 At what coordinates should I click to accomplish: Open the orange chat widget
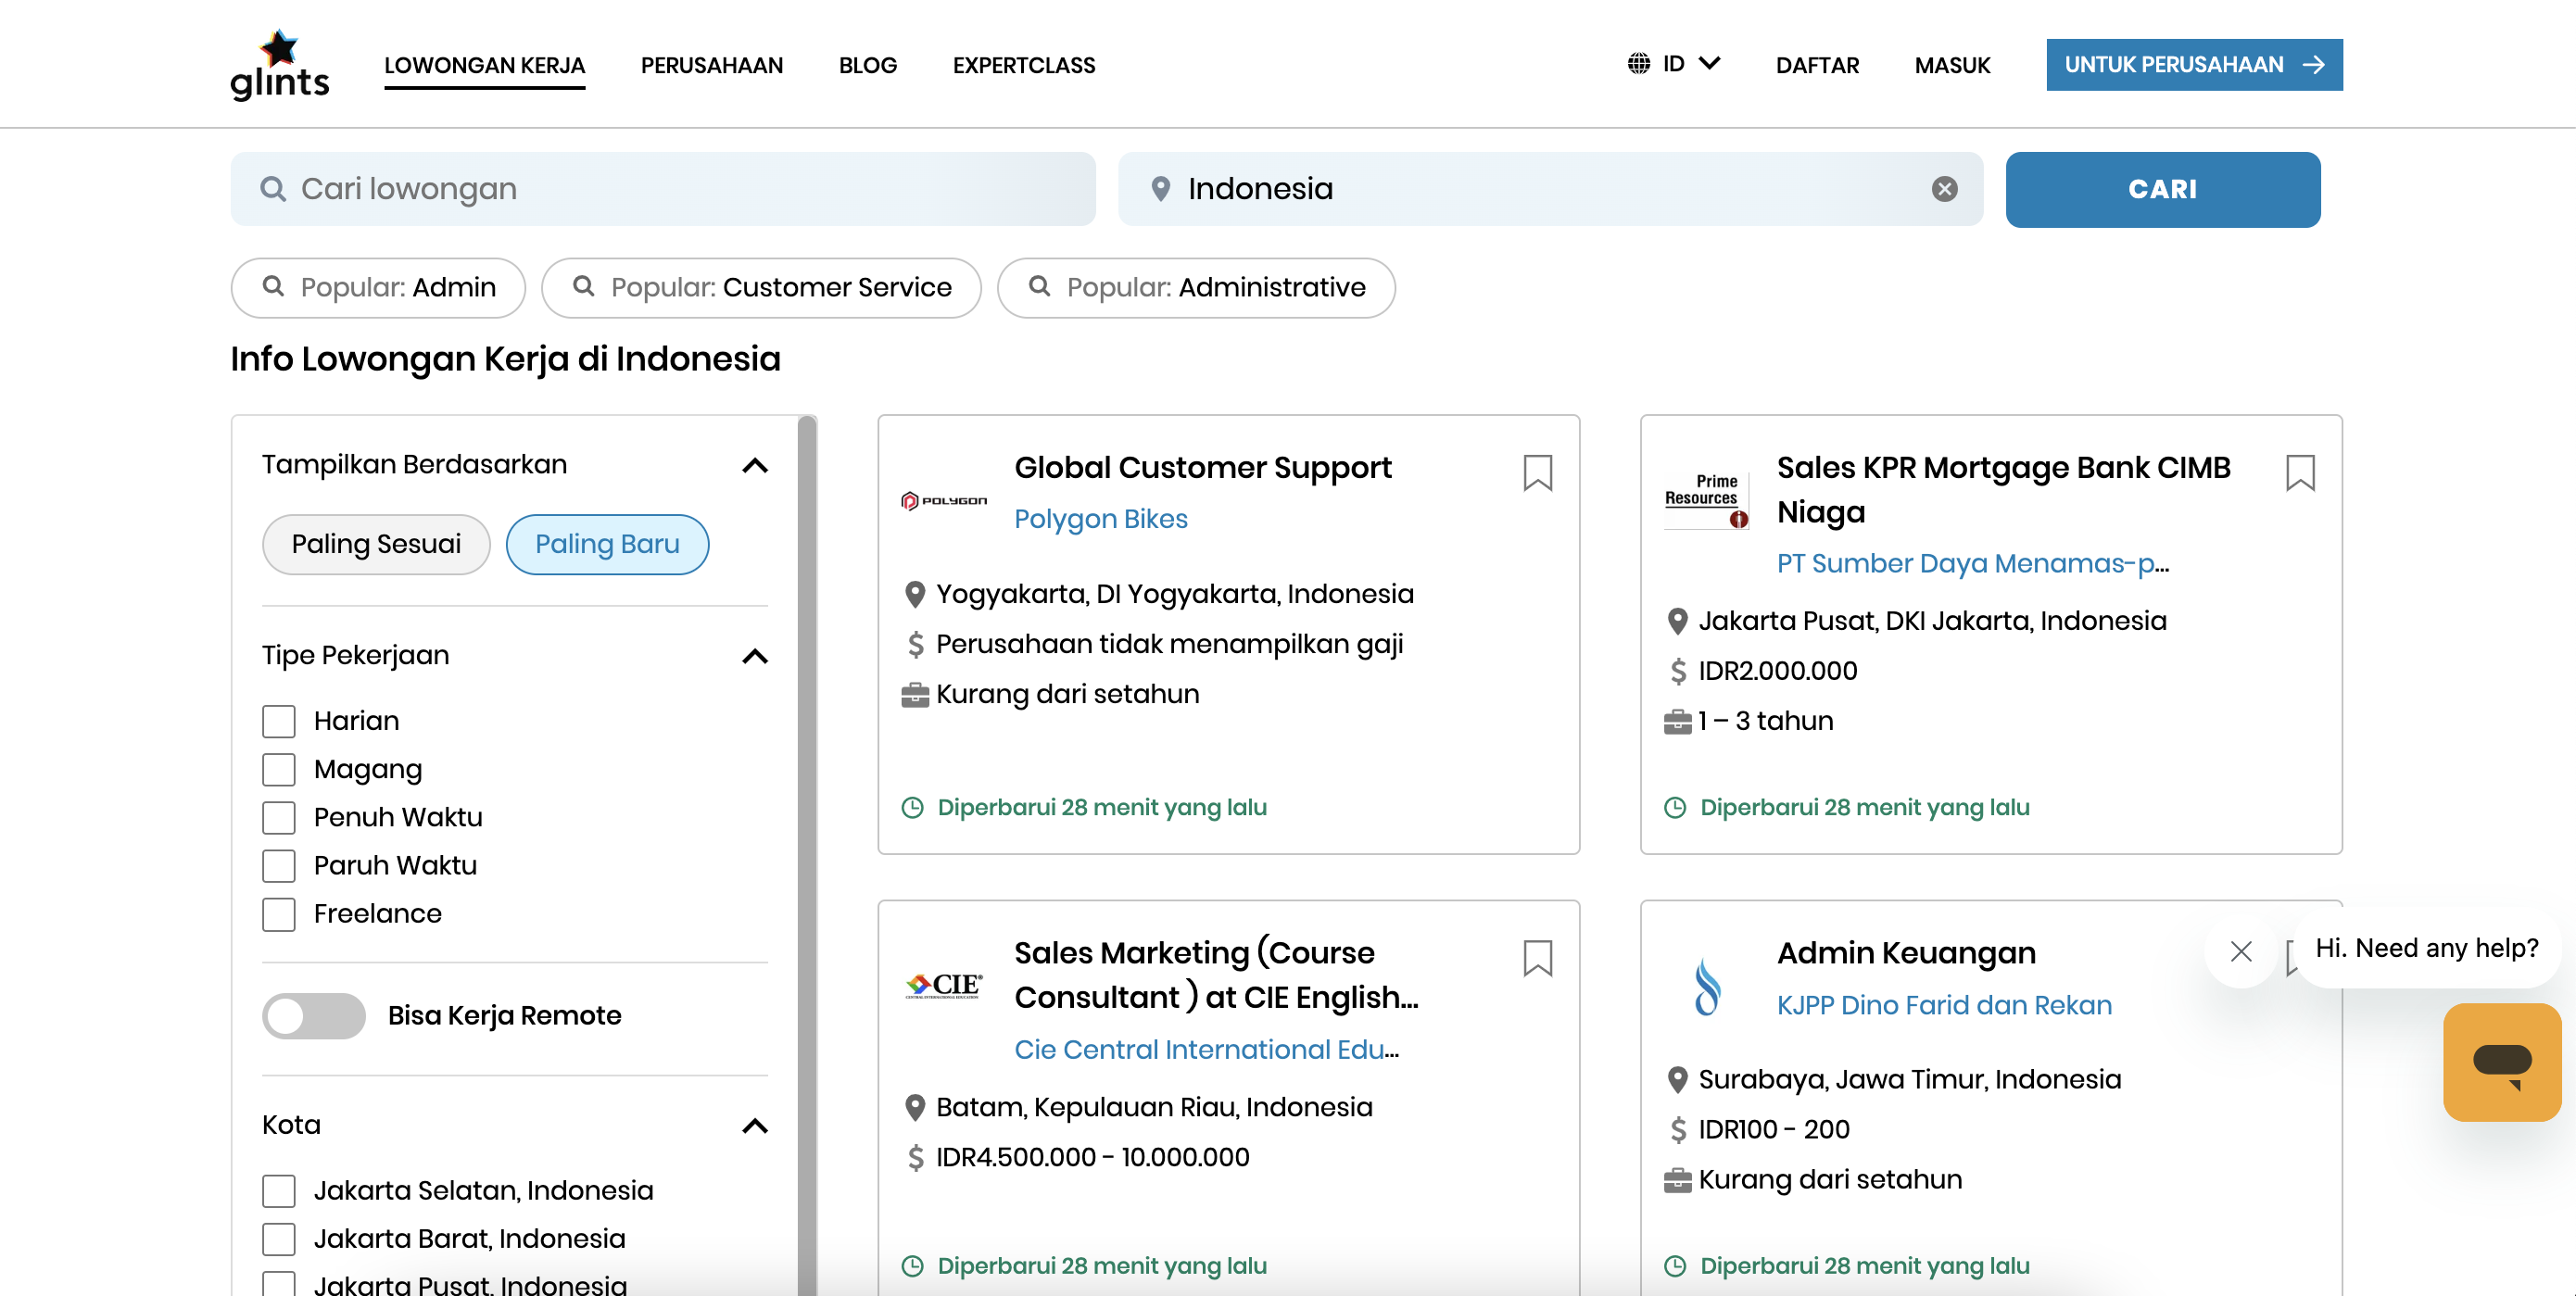2501,1062
